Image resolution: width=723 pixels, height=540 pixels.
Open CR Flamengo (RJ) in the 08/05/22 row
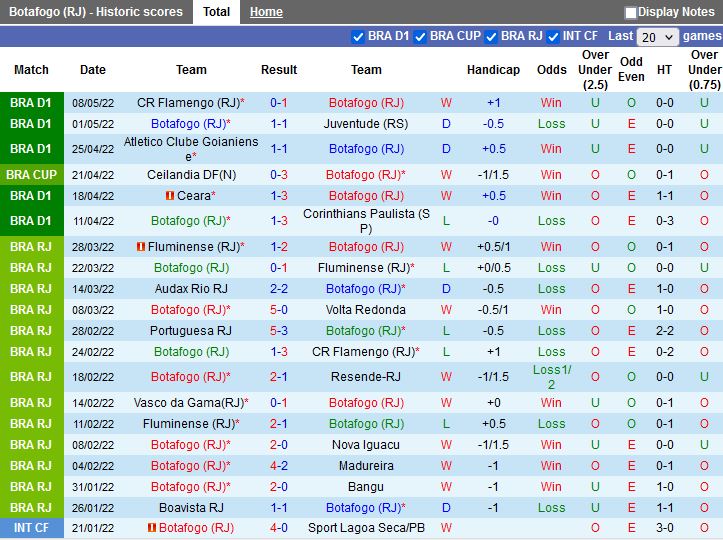click(x=189, y=103)
